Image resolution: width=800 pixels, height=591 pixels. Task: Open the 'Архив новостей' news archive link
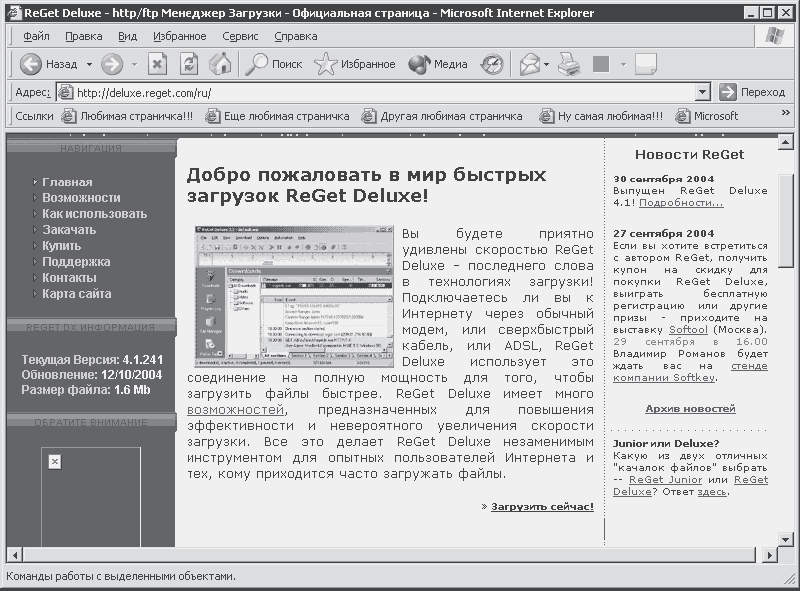pos(690,409)
